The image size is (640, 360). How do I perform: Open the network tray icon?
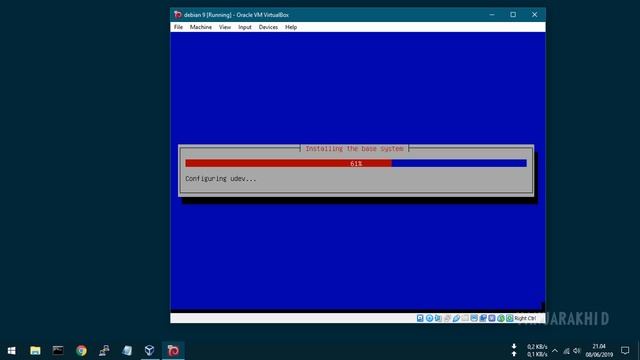click(x=566, y=351)
